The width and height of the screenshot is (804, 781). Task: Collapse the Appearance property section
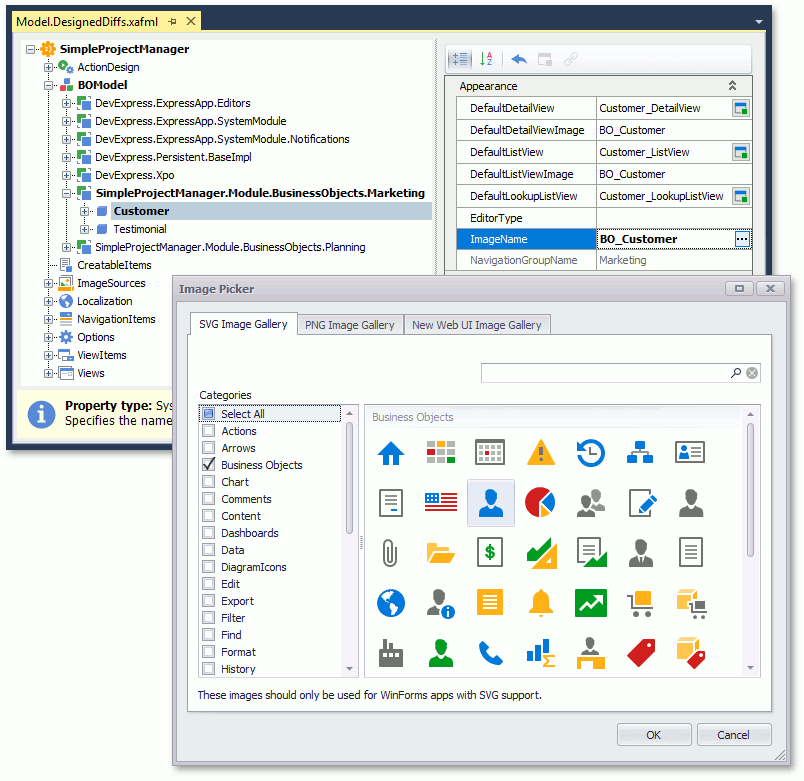732,86
